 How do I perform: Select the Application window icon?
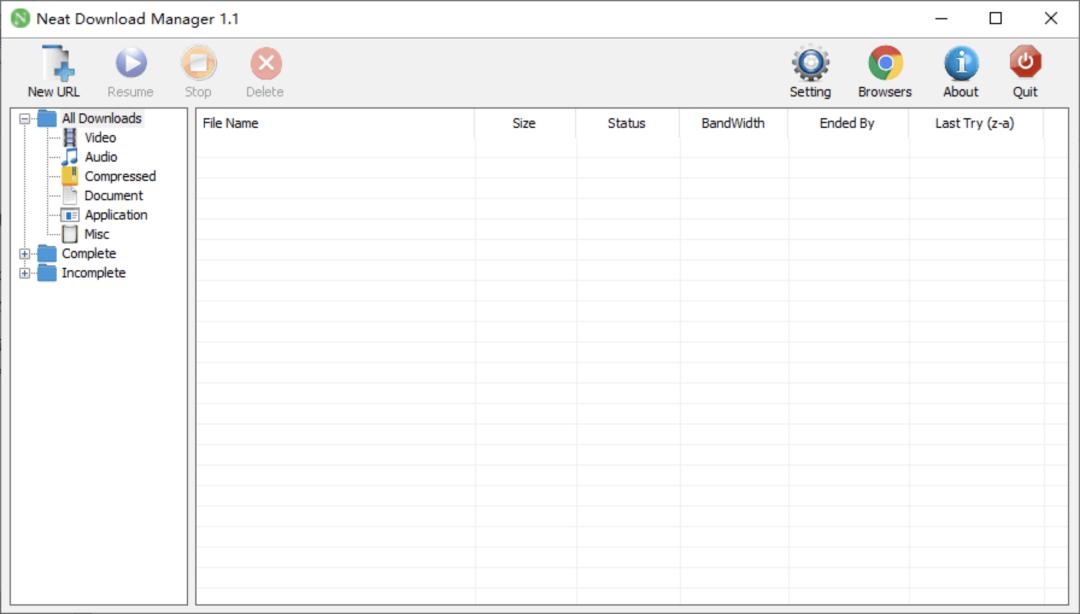click(70, 215)
